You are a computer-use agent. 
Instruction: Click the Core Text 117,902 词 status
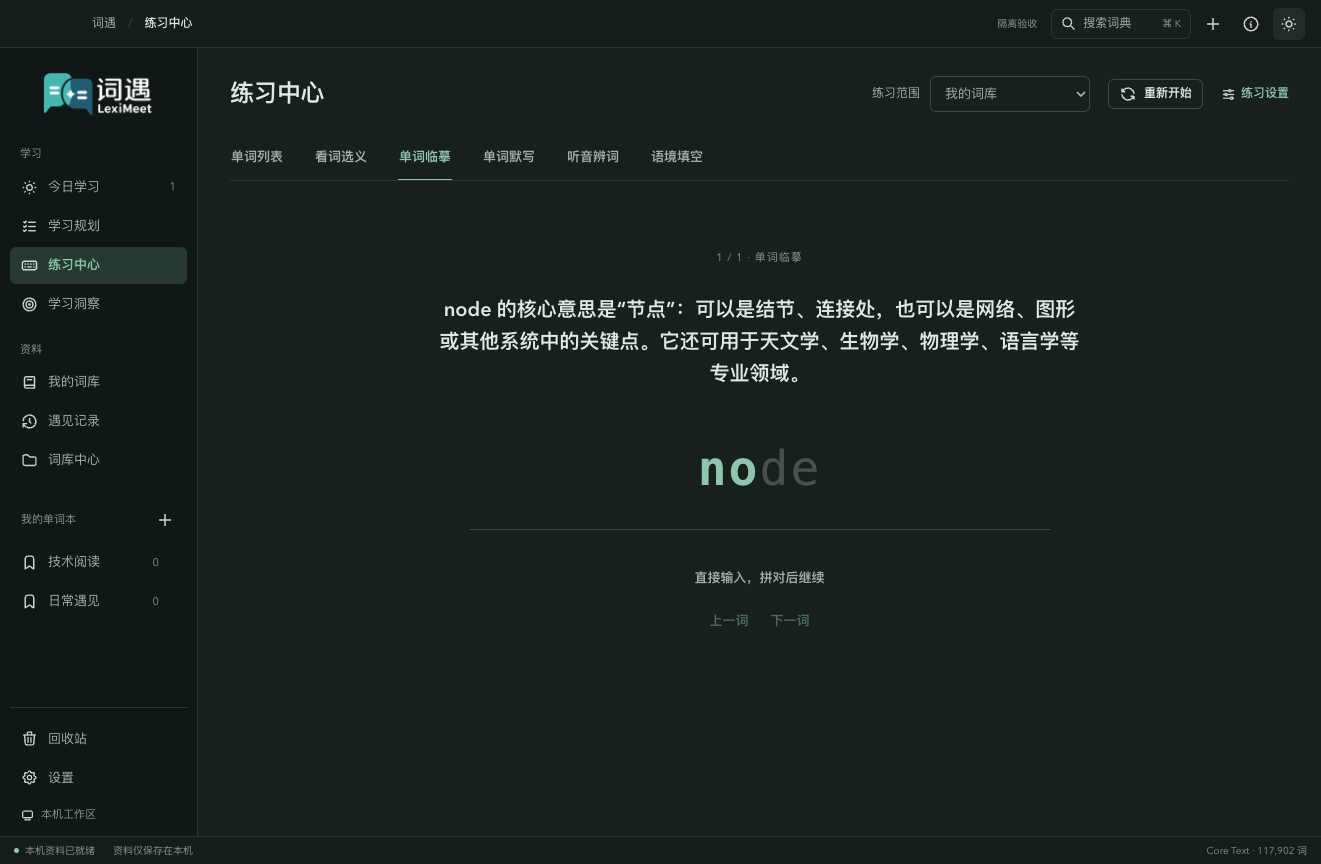[1257, 851]
